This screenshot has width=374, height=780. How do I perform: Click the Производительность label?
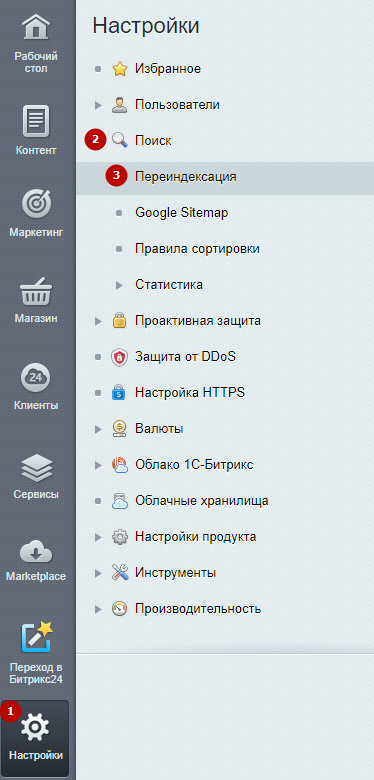pos(198,609)
